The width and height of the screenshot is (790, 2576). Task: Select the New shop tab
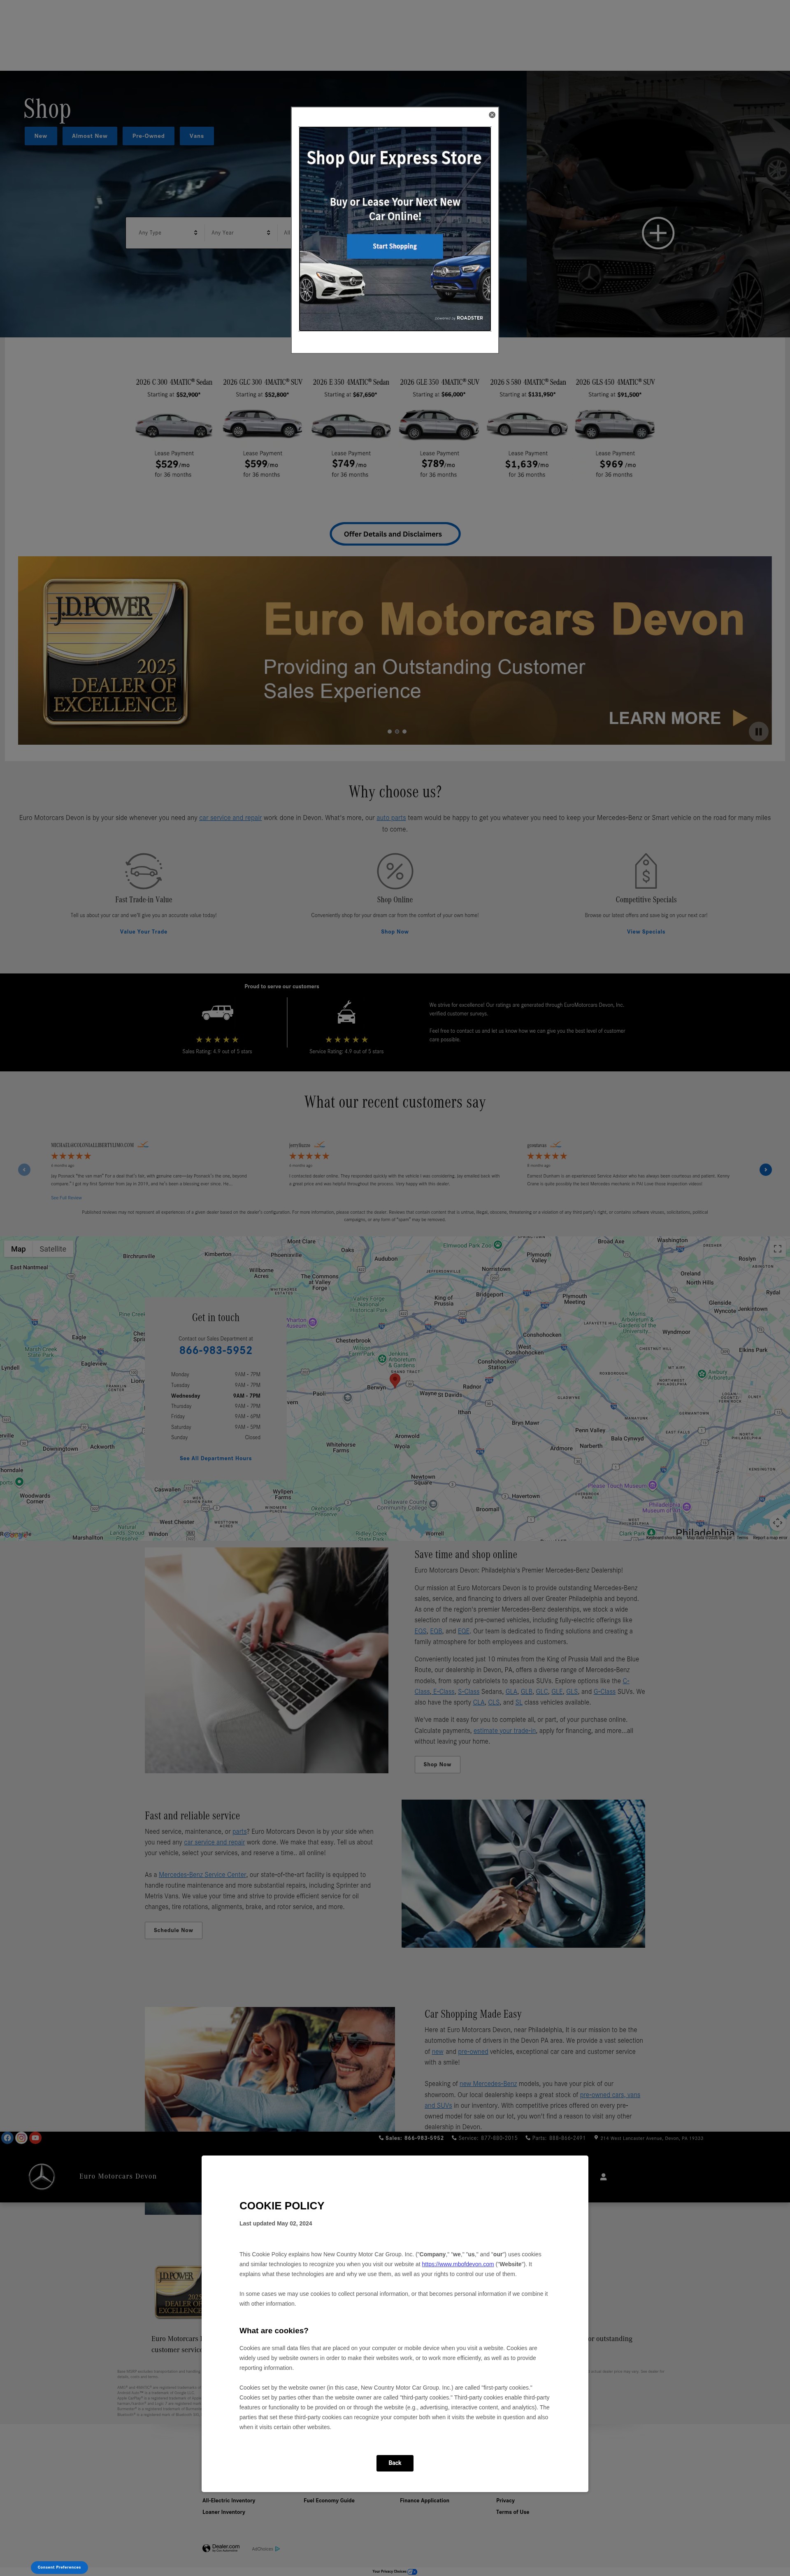pyautogui.click(x=41, y=136)
